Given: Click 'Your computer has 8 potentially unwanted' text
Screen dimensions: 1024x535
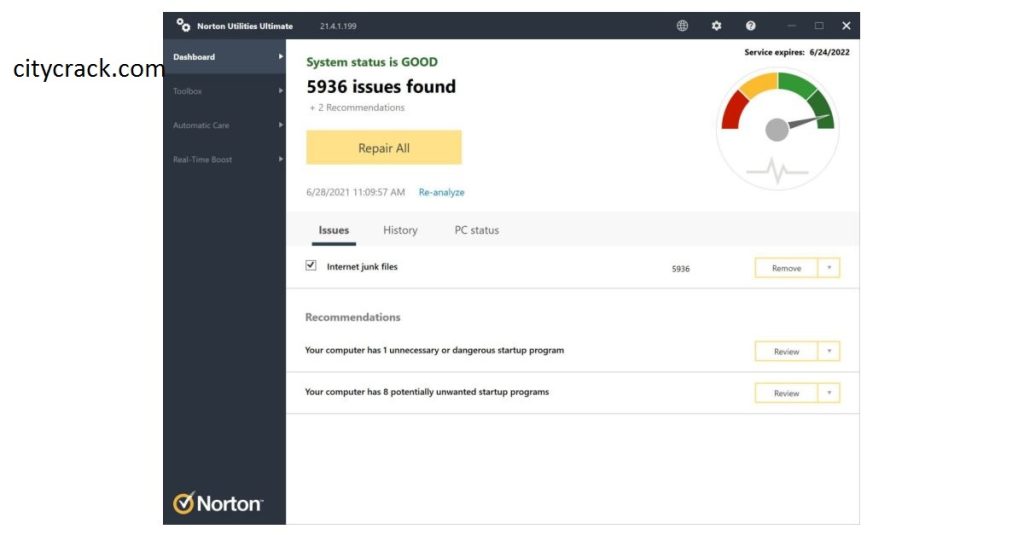Looking at the screenshot, I should (426, 392).
